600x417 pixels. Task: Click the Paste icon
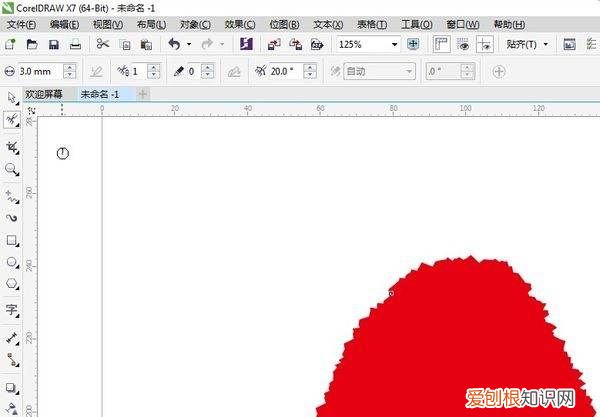point(146,45)
